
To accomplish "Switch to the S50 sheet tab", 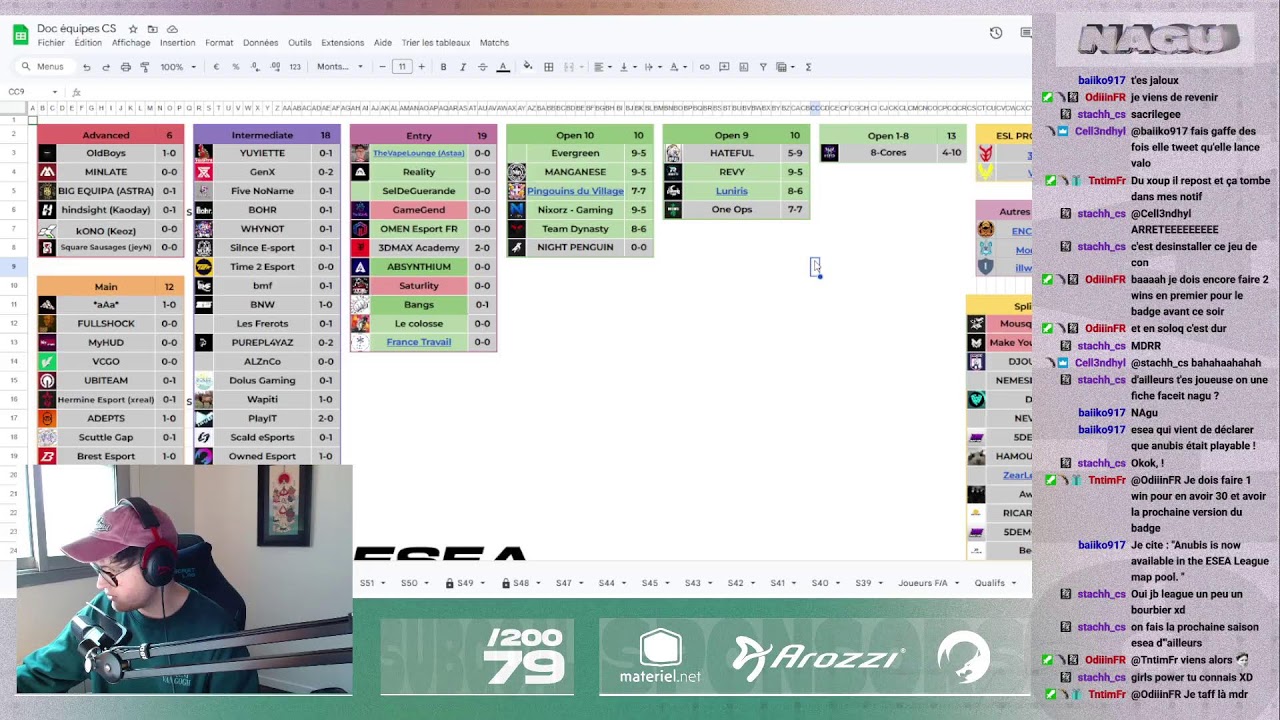I will 409,583.
